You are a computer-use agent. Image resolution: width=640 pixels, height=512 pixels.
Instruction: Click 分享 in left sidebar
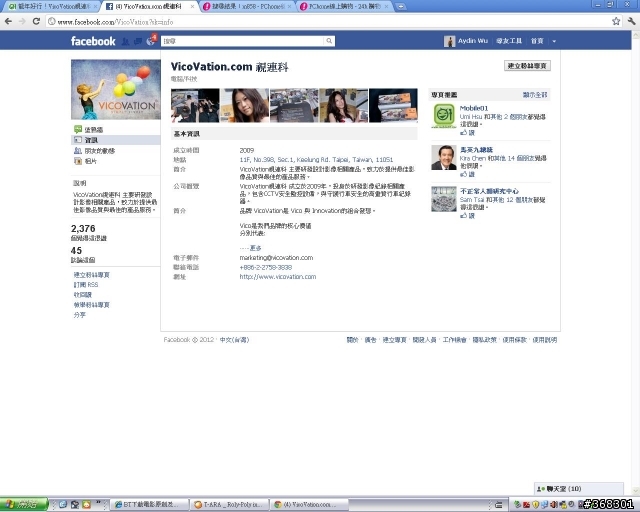click(x=80, y=315)
